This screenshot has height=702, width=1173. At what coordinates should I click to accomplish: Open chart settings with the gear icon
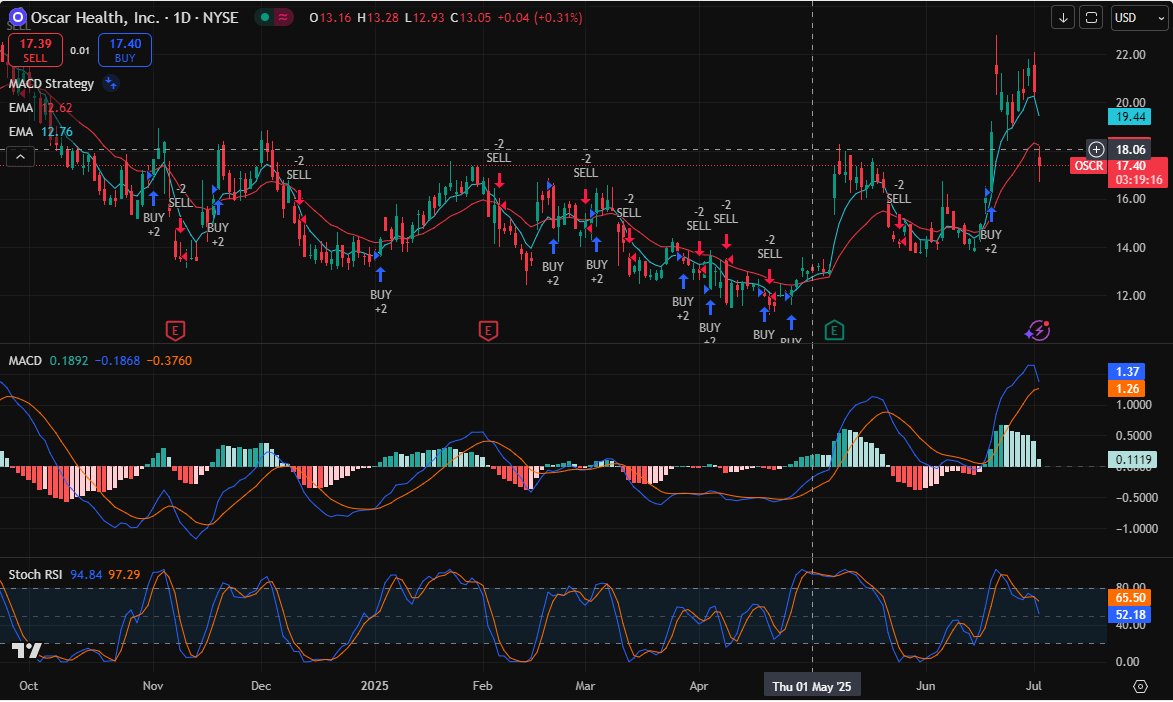click(x=1140, y=686)
